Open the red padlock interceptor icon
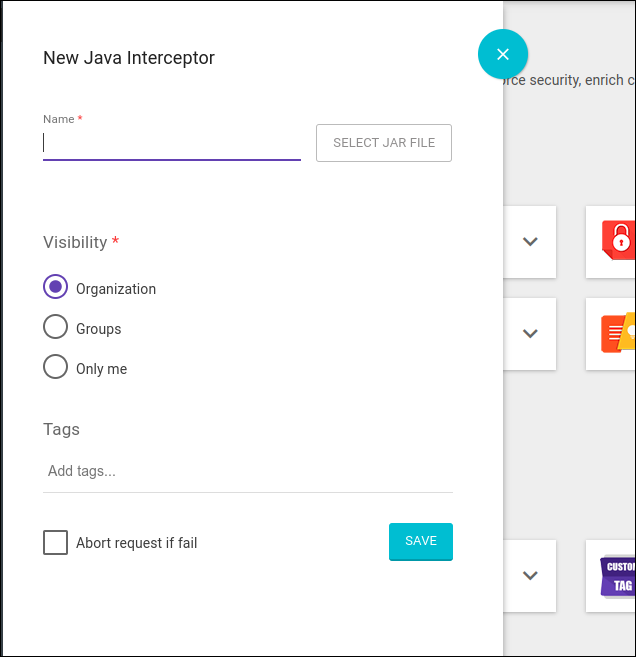 [618, 241]
